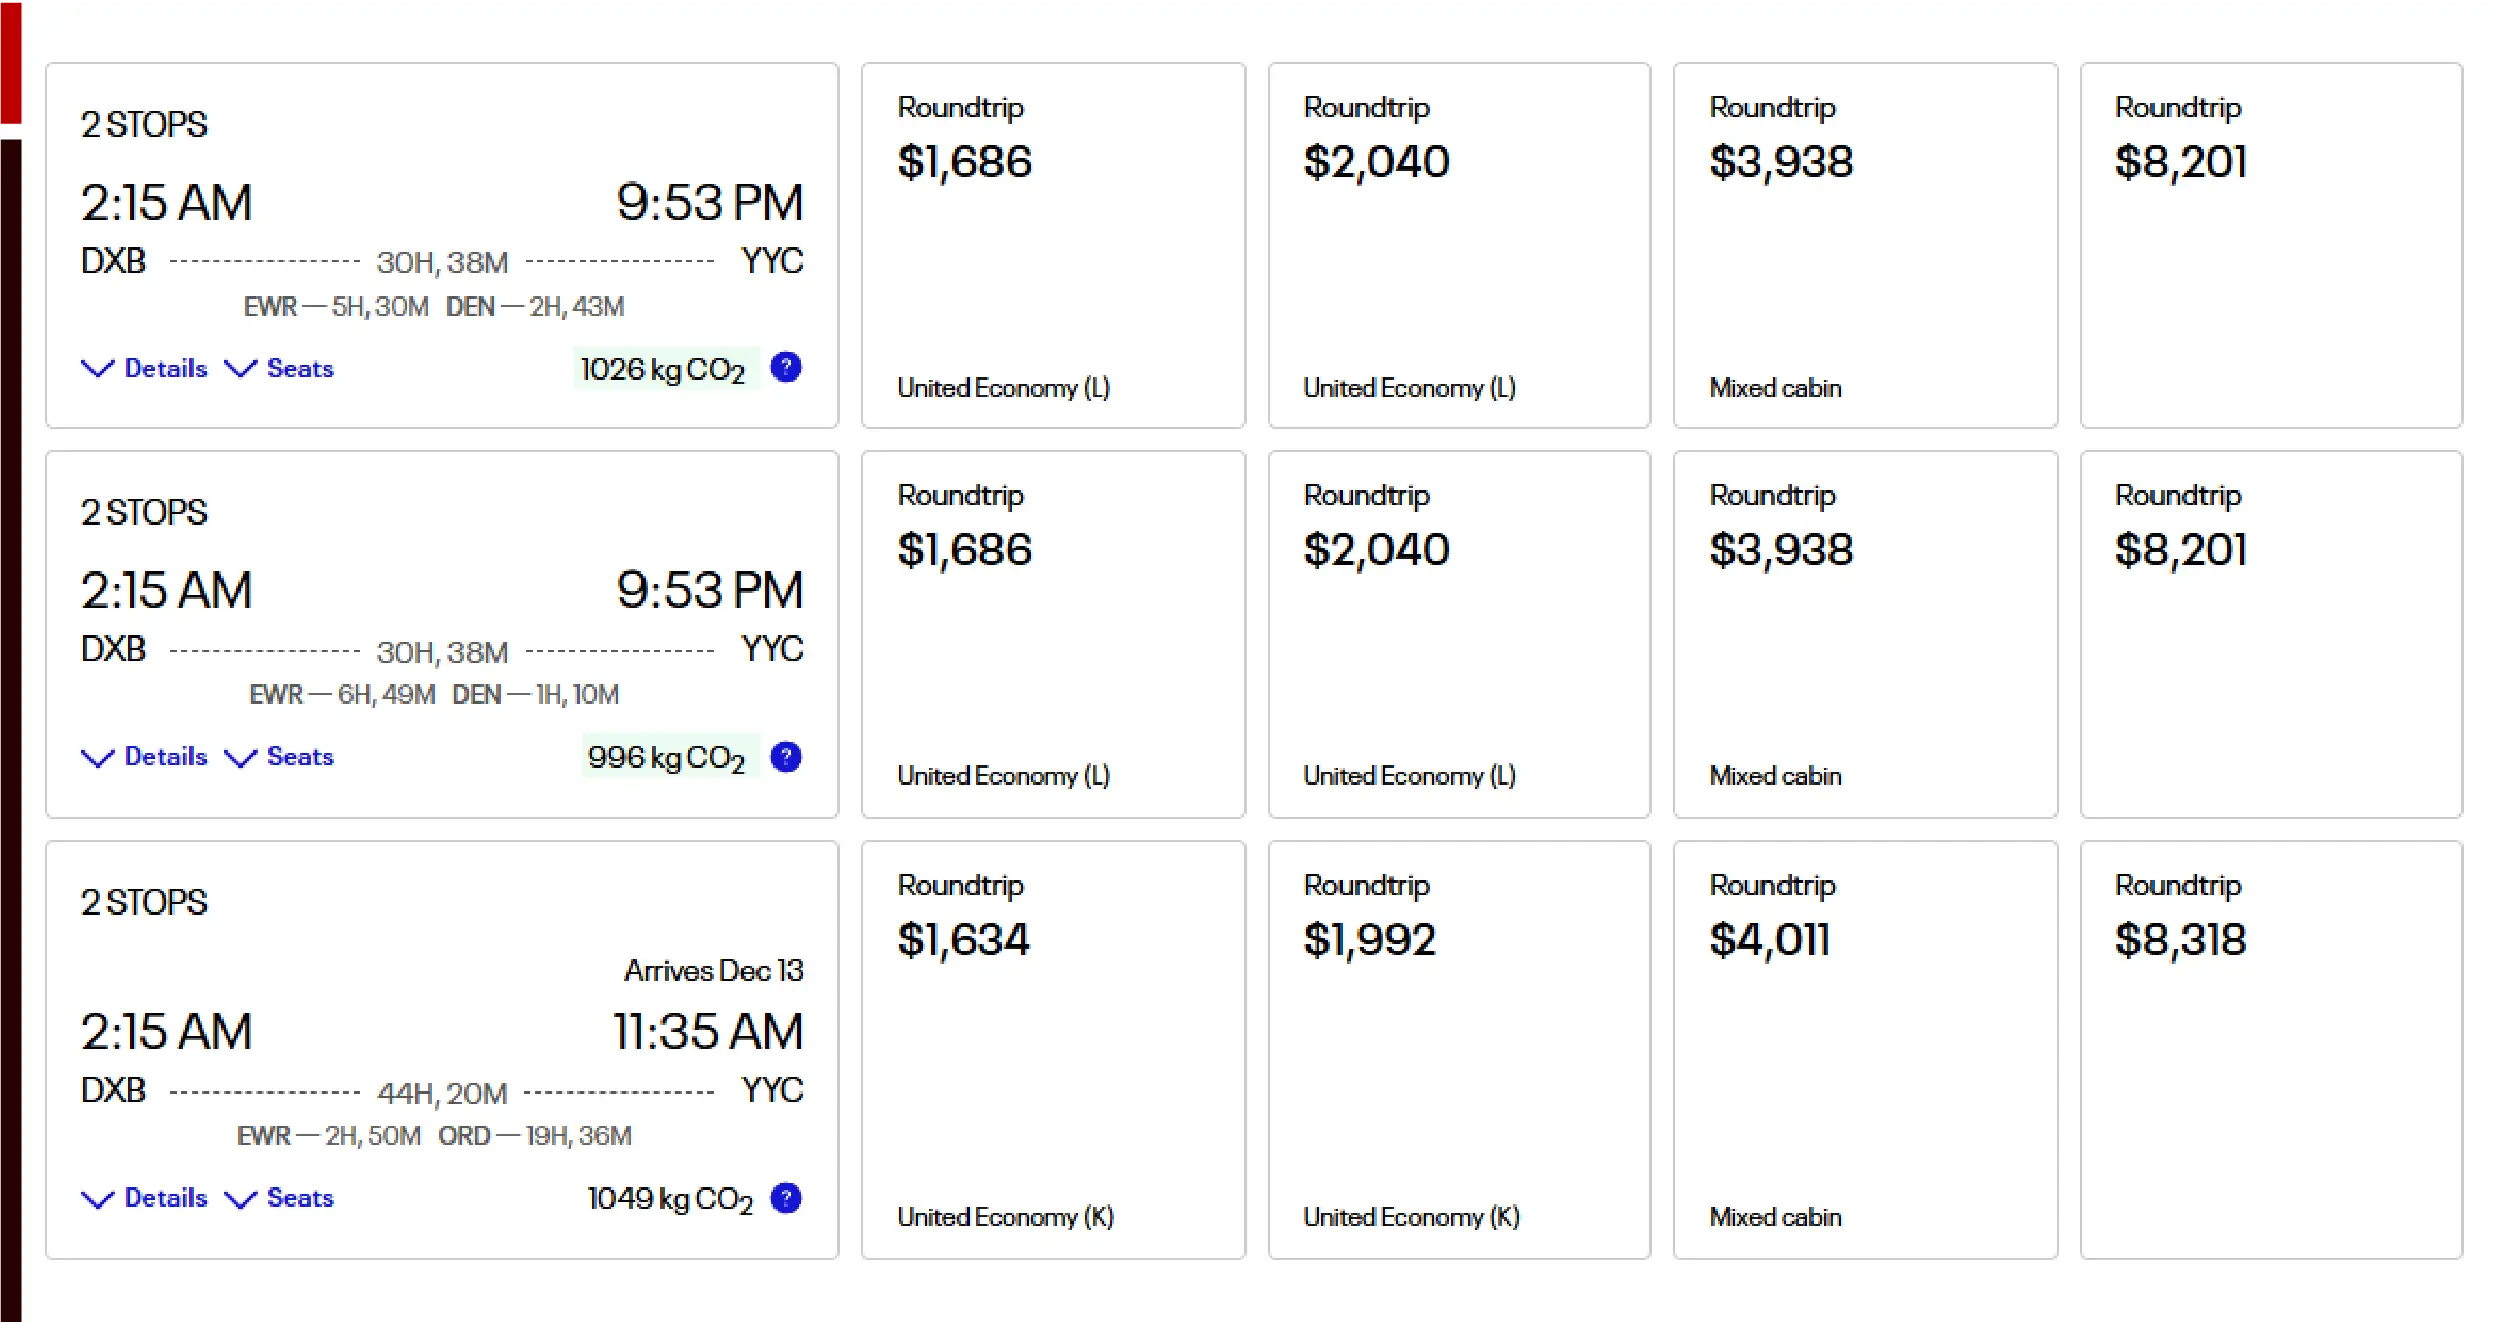Screen dimensions: 2507x1322
Task: Choose the $8,318 roundtrip fare
Action: click(x=2271, y=1049)
